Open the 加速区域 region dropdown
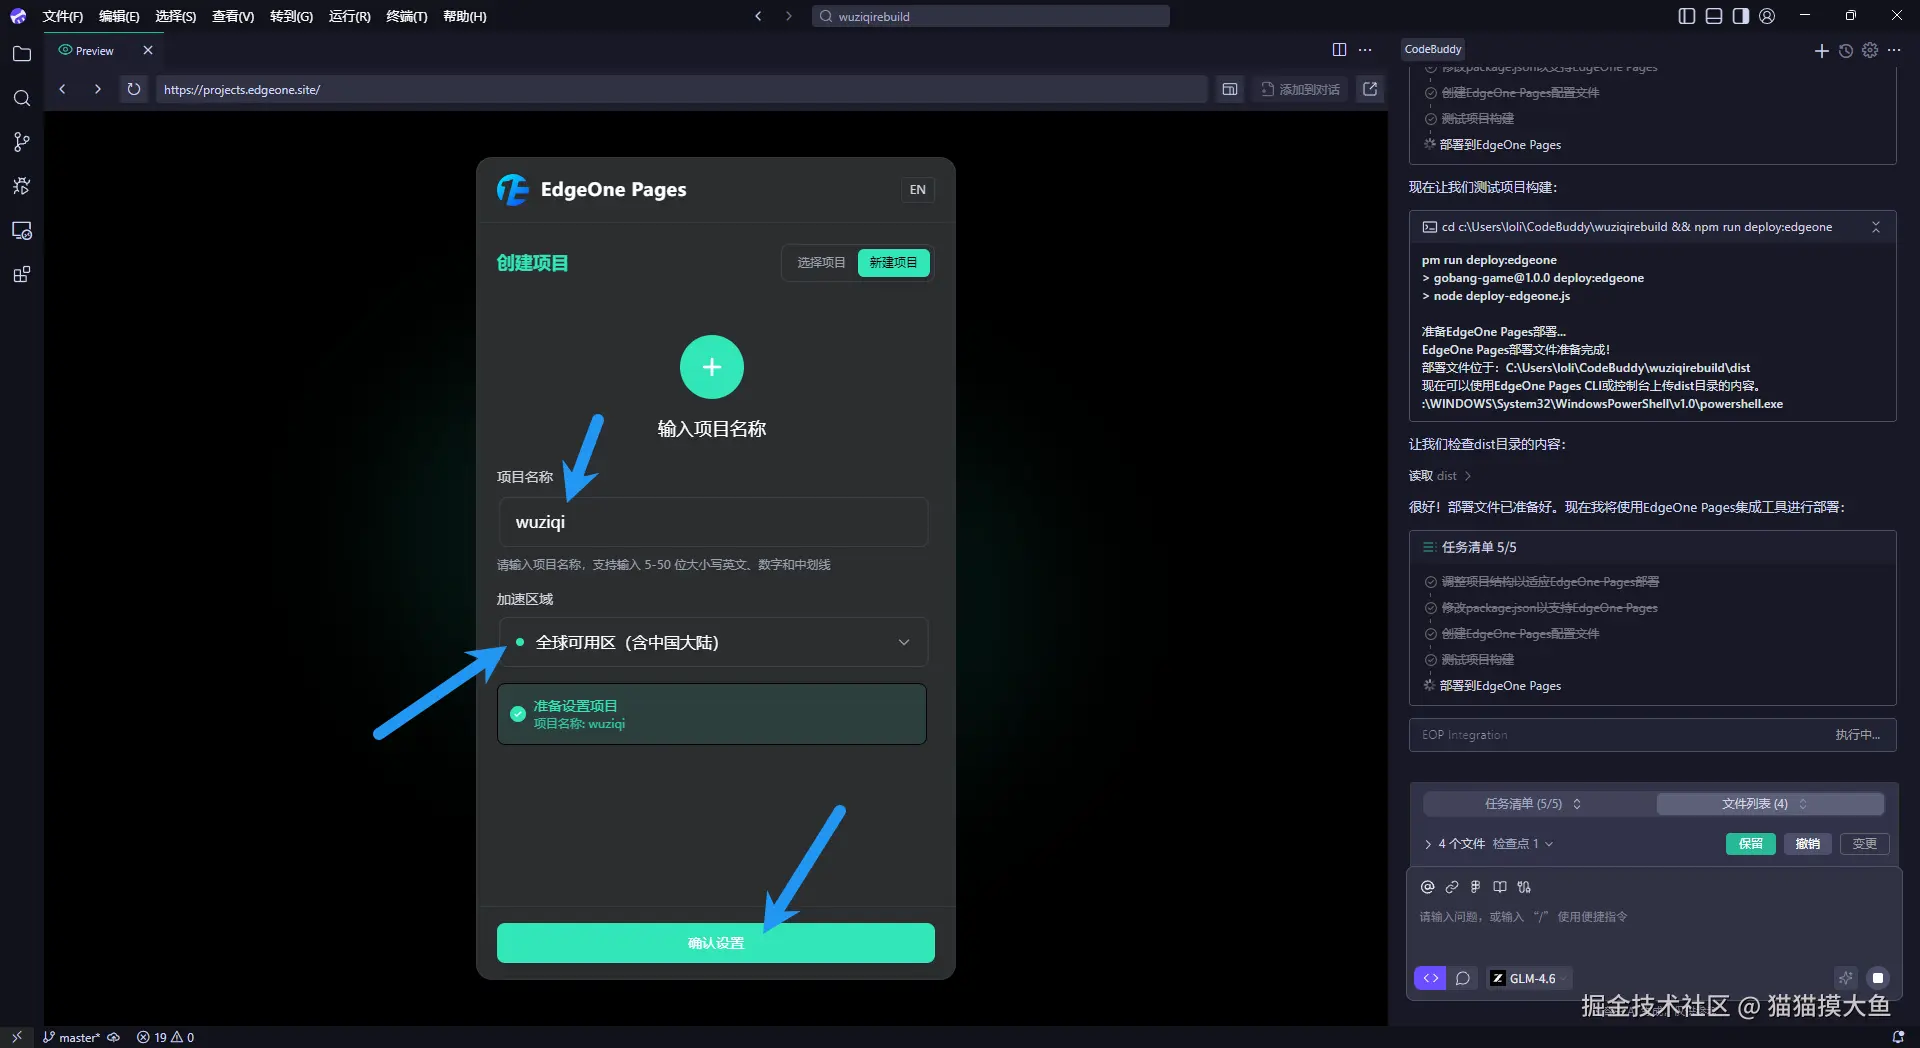1920x1048 pixels. click(x=713, y=642)
